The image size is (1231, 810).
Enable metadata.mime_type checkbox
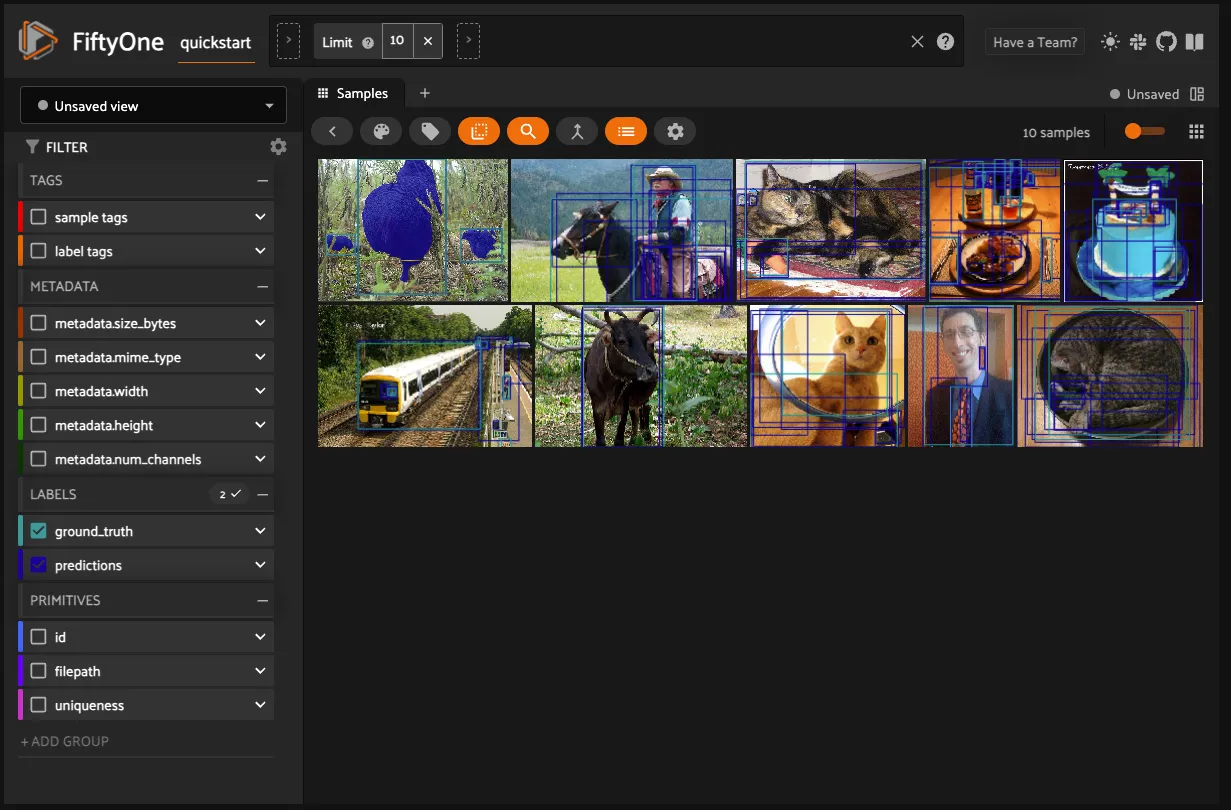click(x=39, y=357)
